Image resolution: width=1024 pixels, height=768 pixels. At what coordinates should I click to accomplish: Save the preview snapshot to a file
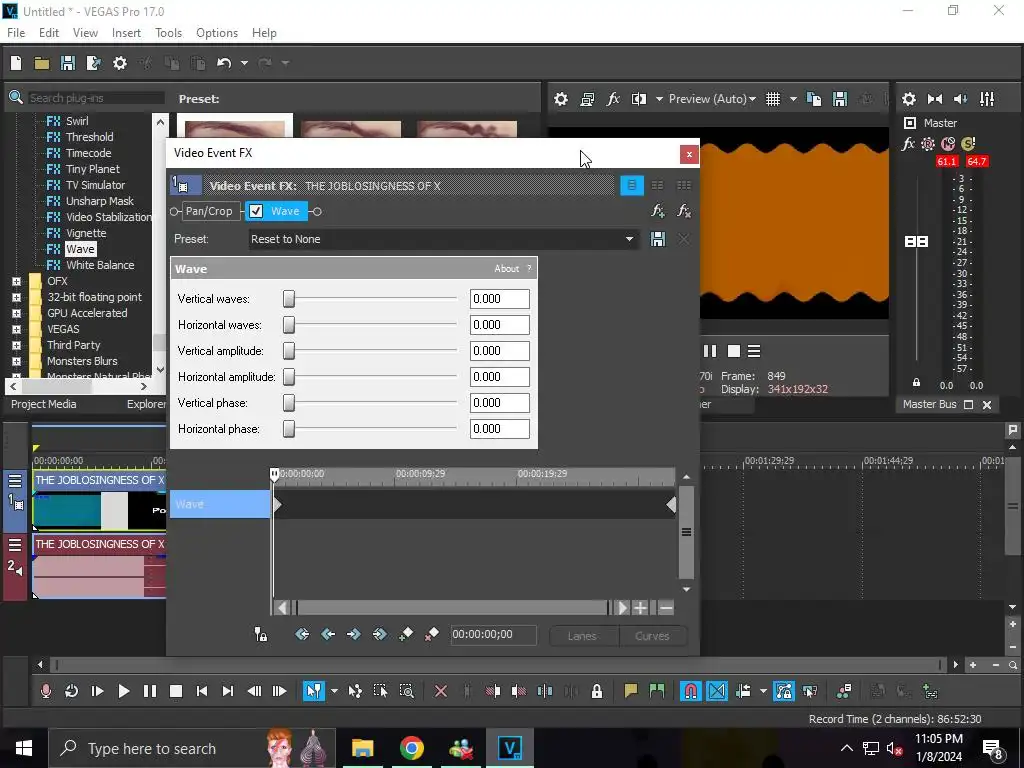[x=840, y=99]
